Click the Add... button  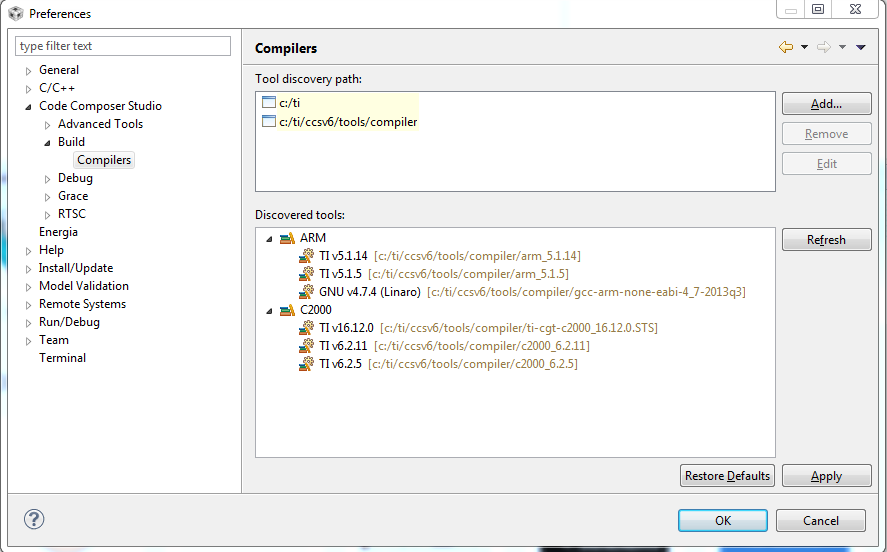(x=826, y=104)
